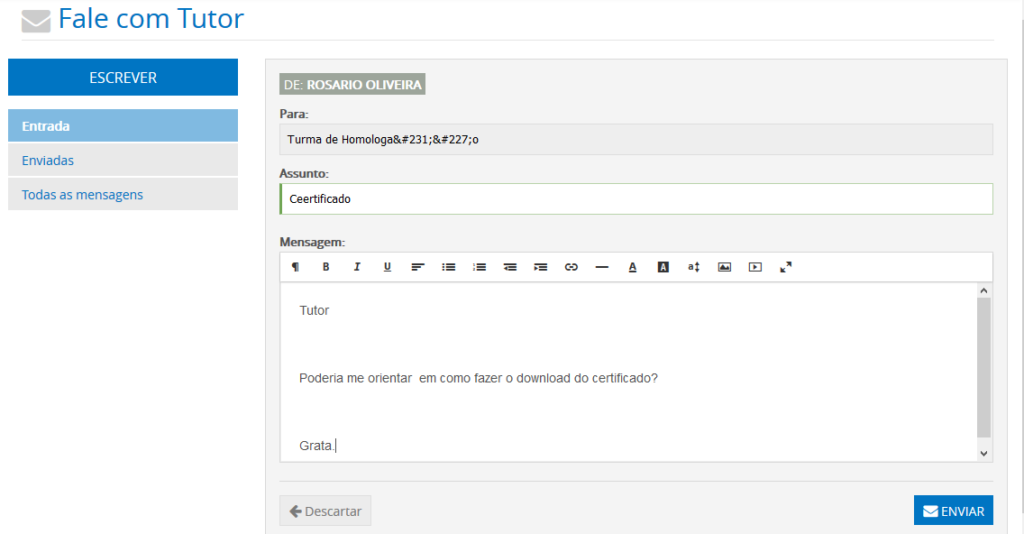Apply italic formatting to message text
1024x534 pixels.
pos(356,267)
